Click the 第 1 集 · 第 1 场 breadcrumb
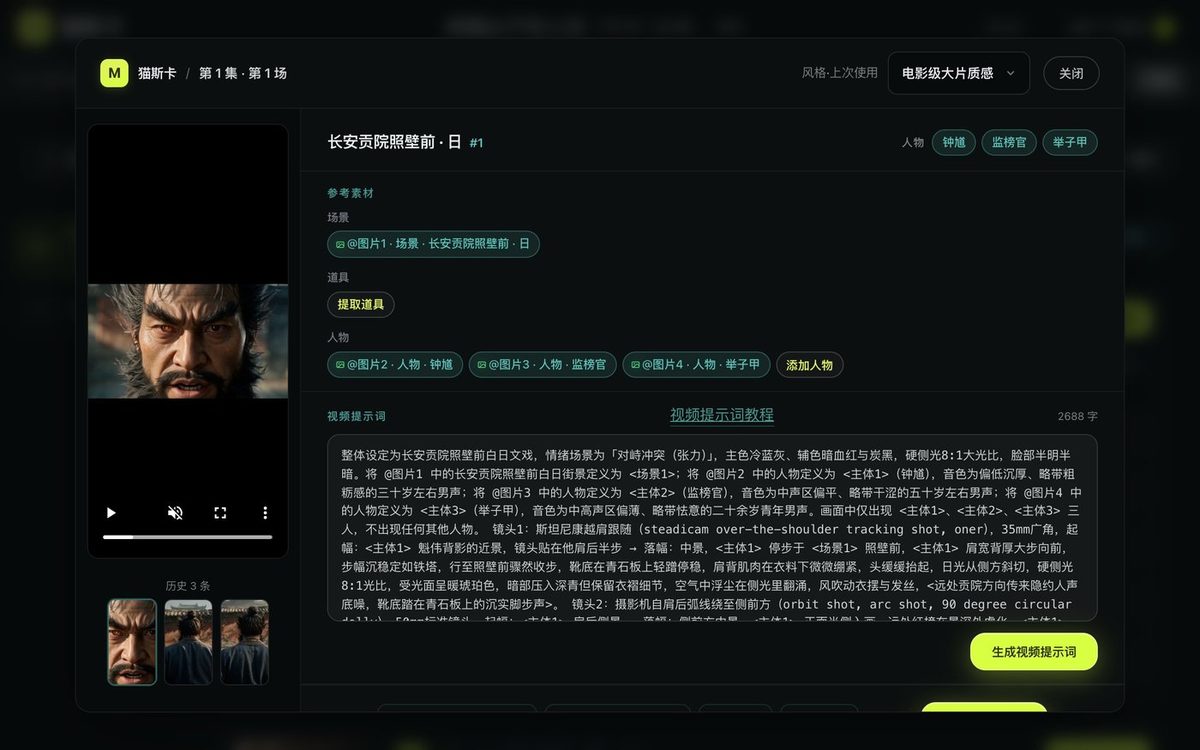Screen dimensions: 1200x750 coord(243,73)
